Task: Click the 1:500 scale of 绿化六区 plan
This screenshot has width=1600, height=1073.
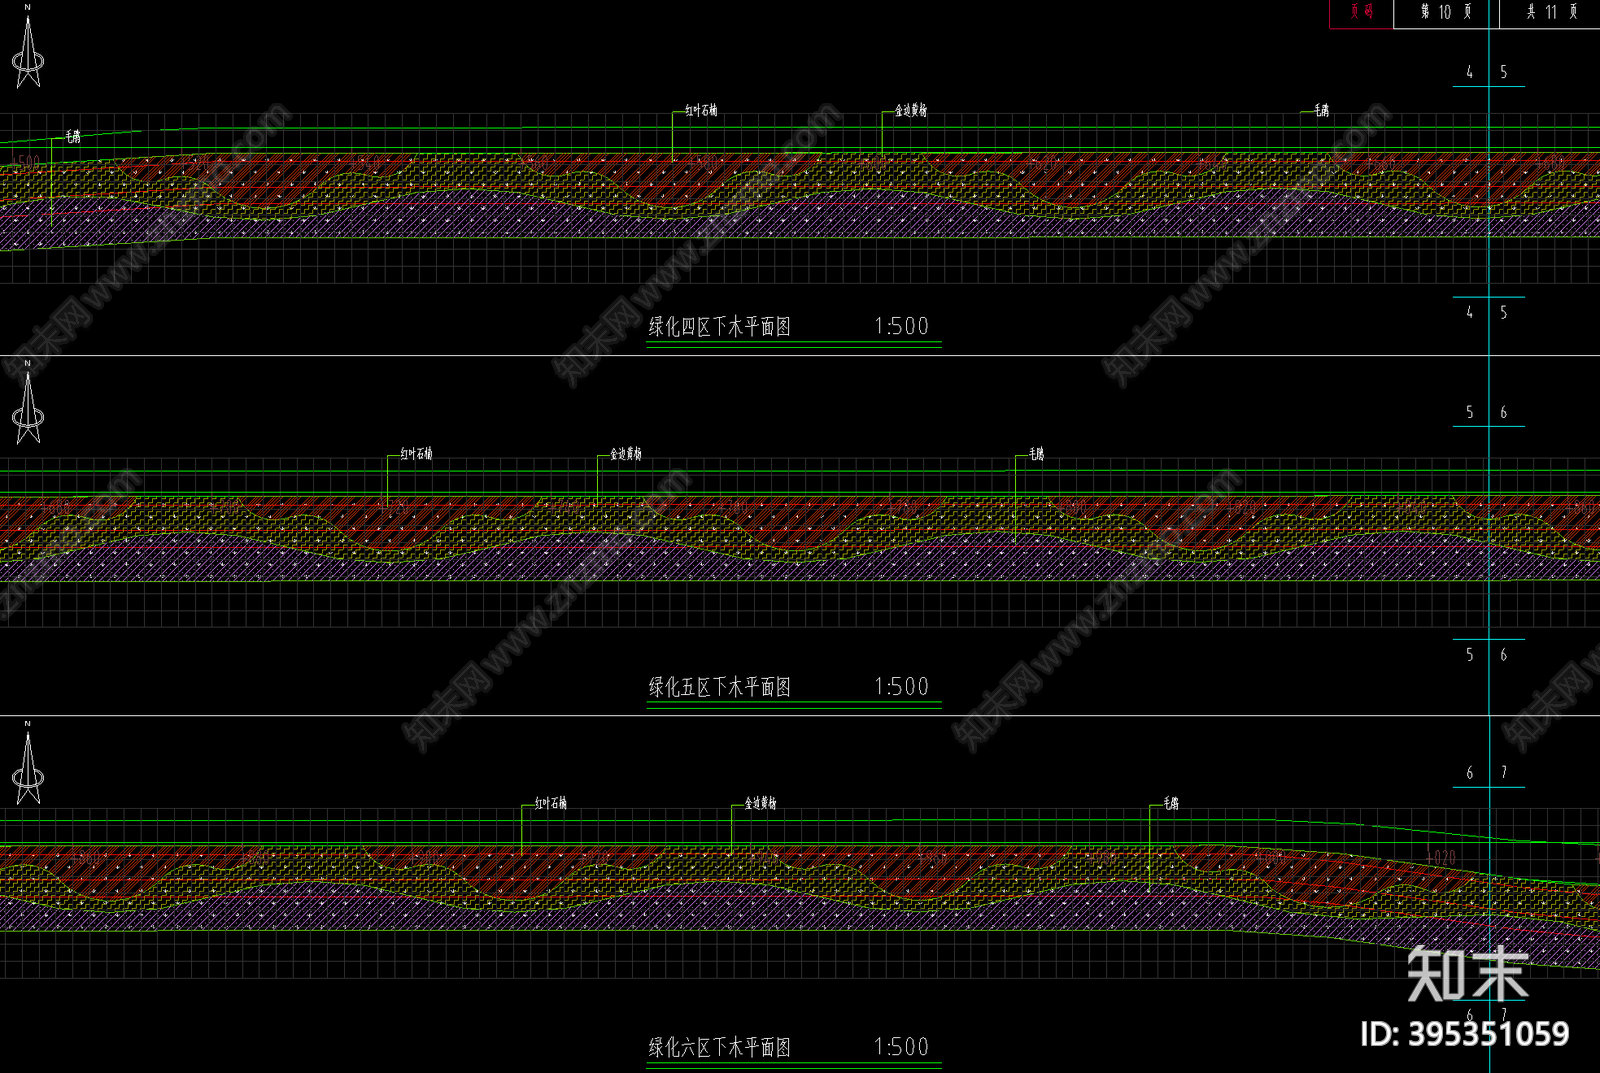Action: (901, 1047)
